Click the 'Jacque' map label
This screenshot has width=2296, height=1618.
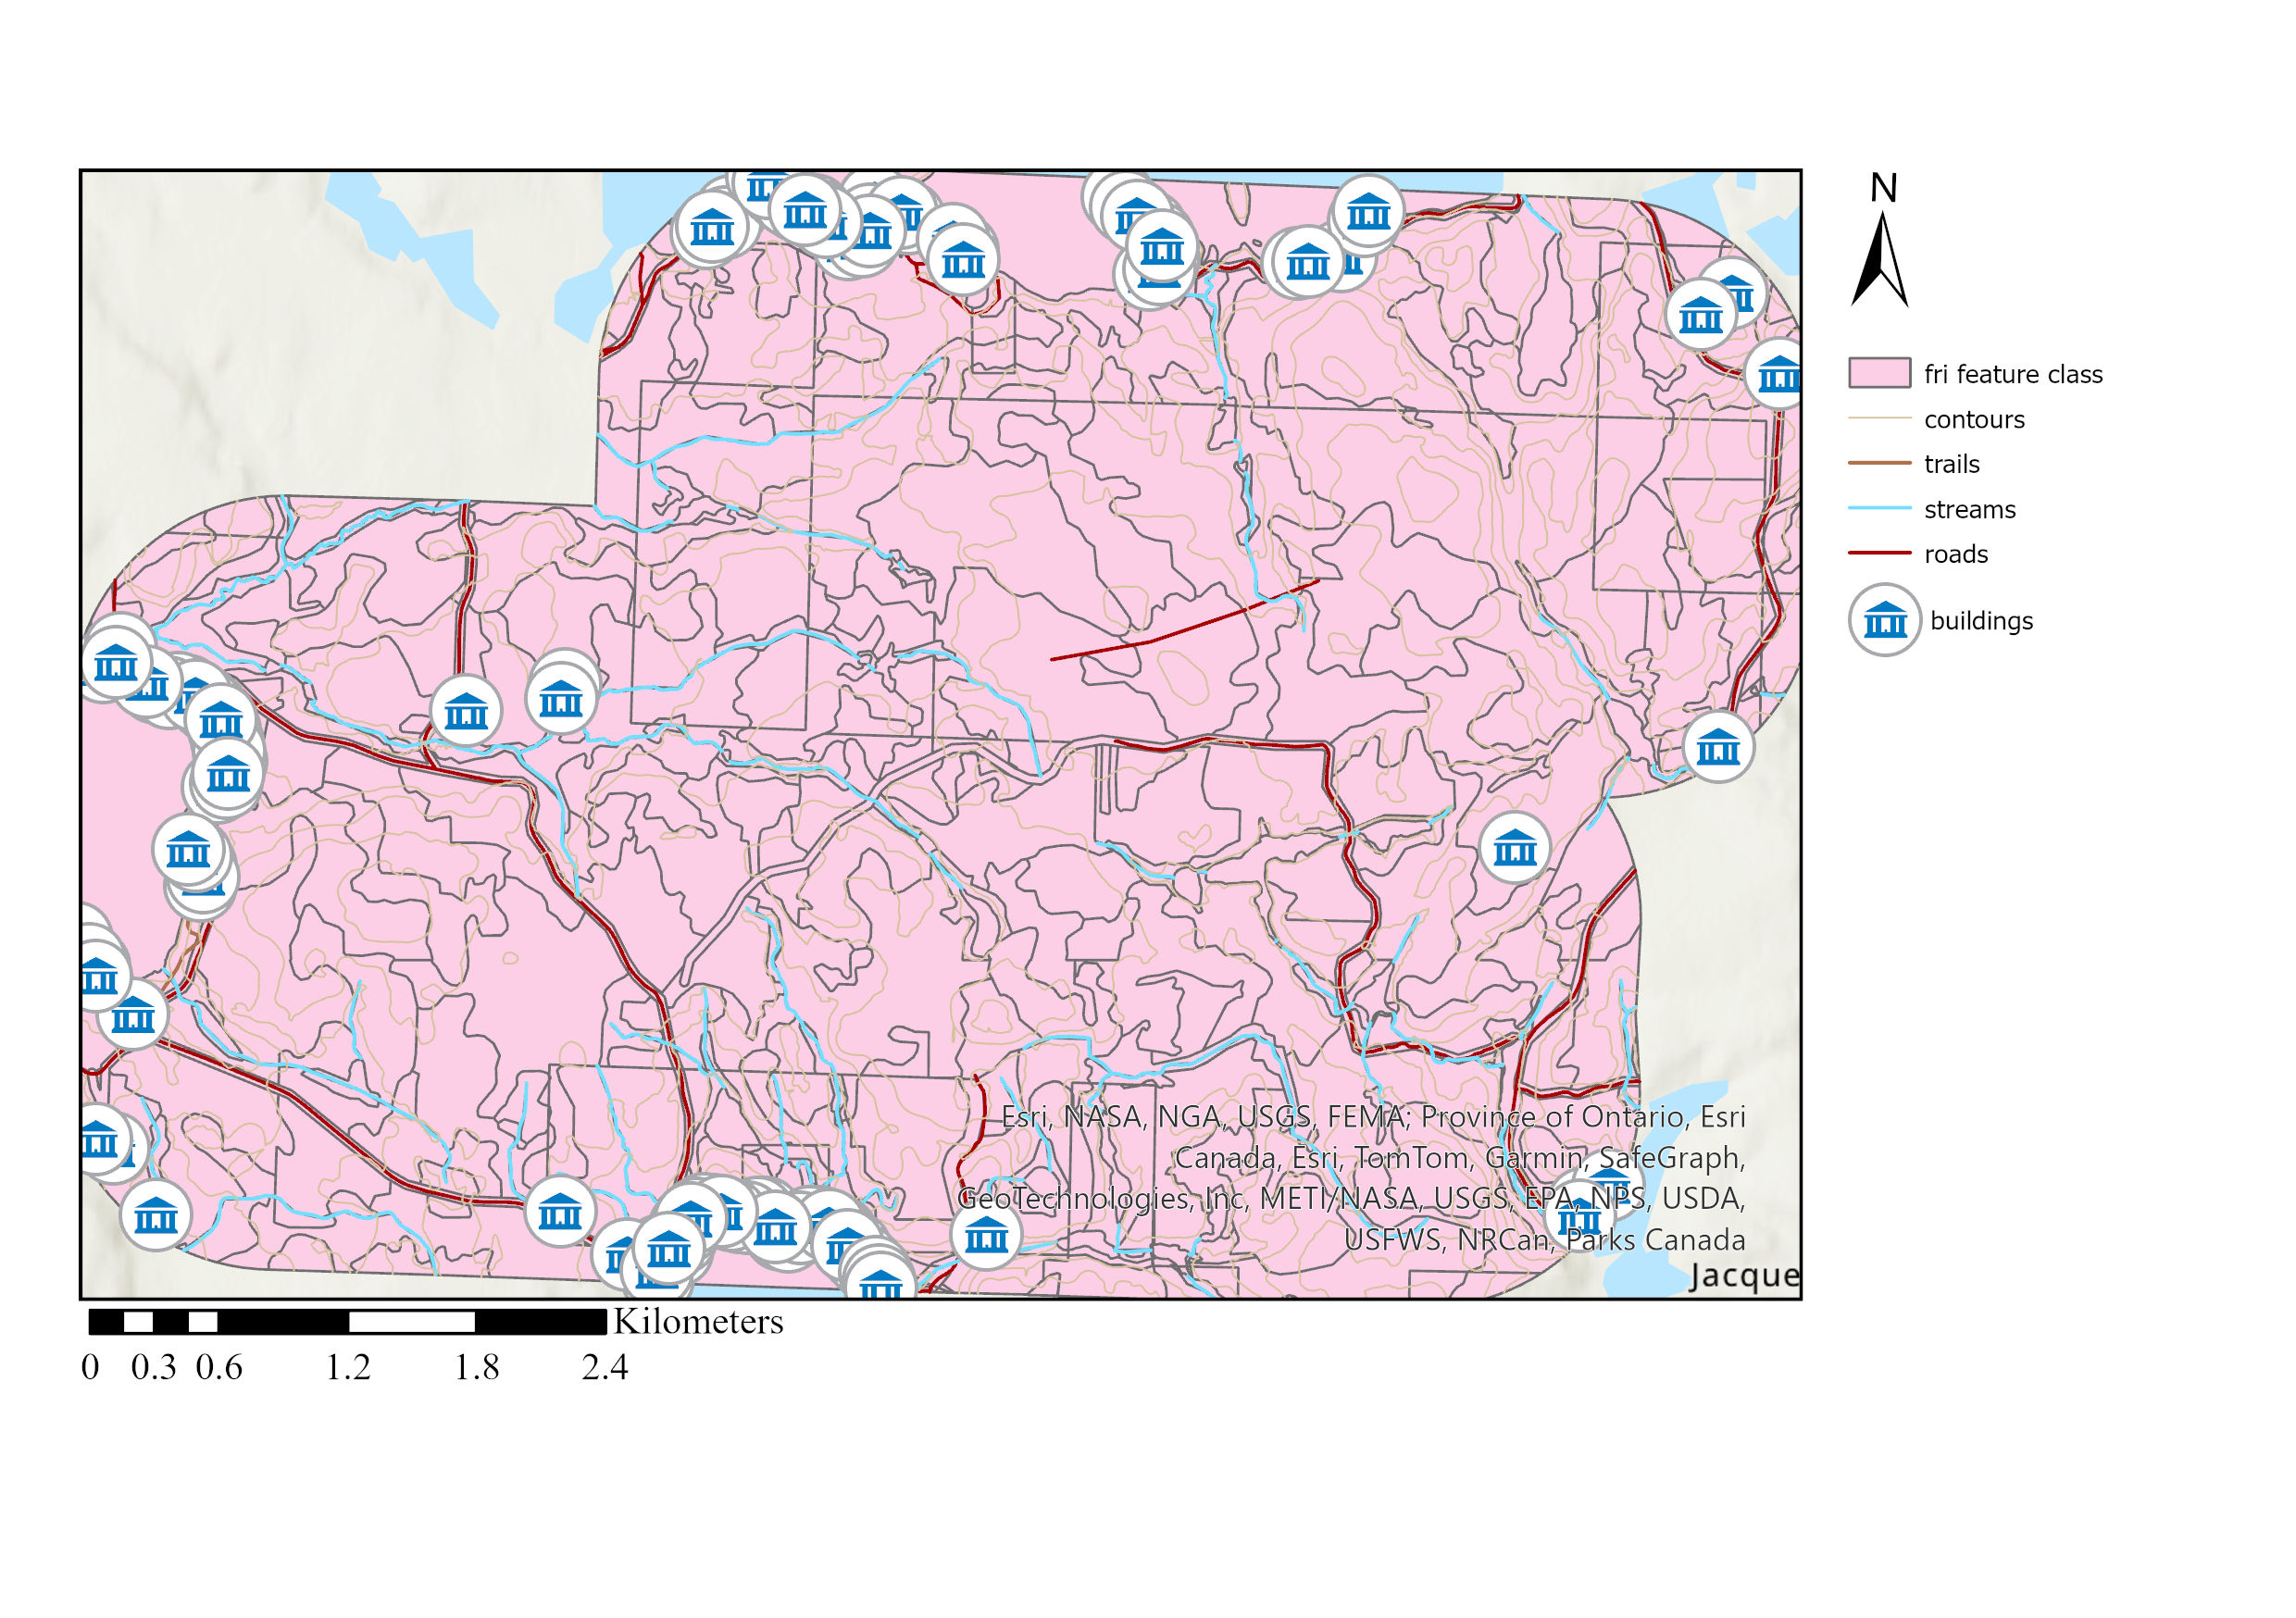point(1744,1276)
